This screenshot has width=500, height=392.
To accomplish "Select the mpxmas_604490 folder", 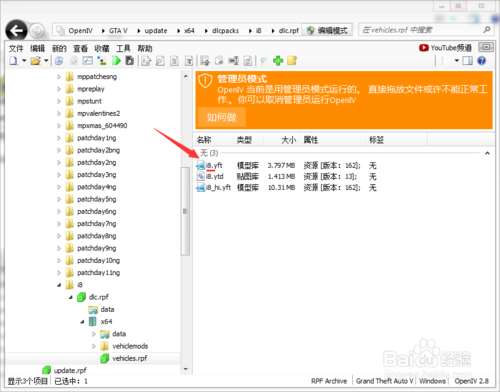I will (x=102, y=126).
